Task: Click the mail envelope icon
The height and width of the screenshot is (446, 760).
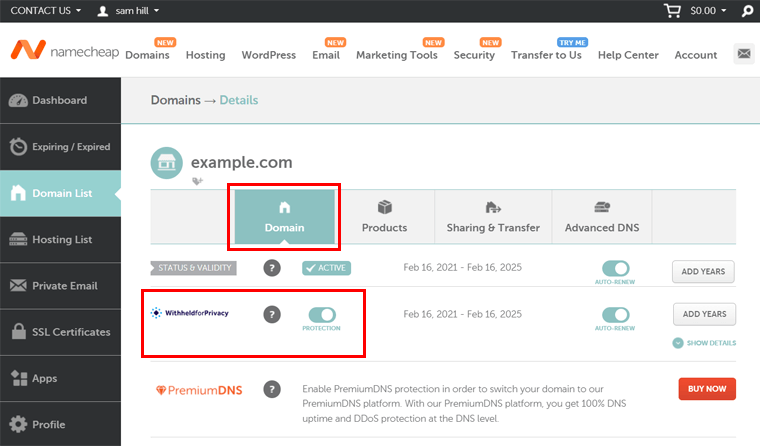Action: tap(743, 54)
